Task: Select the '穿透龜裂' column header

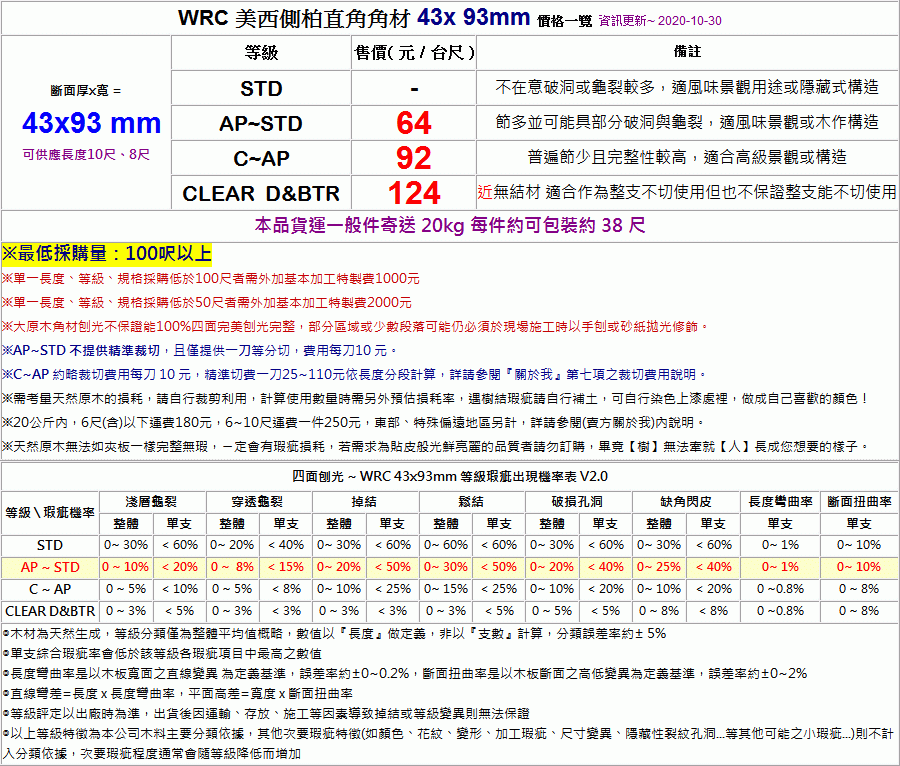Action: [x=258, y=501]
